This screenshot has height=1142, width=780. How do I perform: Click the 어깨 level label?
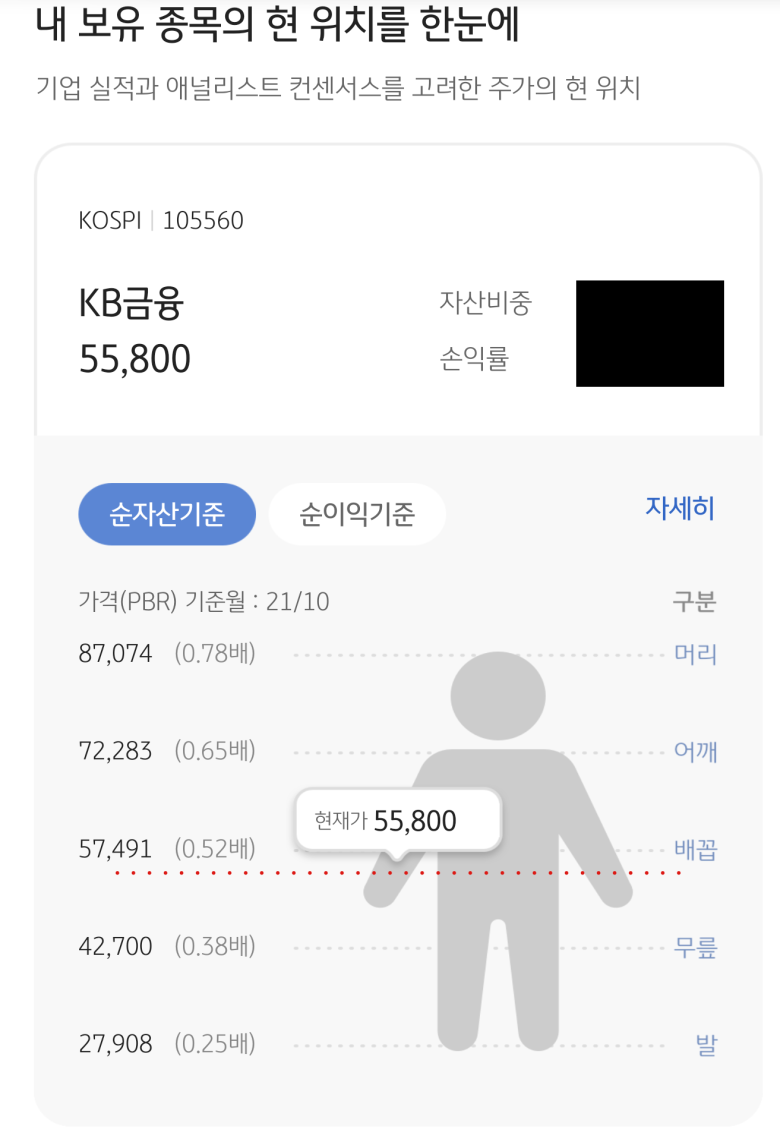[695, 751]
